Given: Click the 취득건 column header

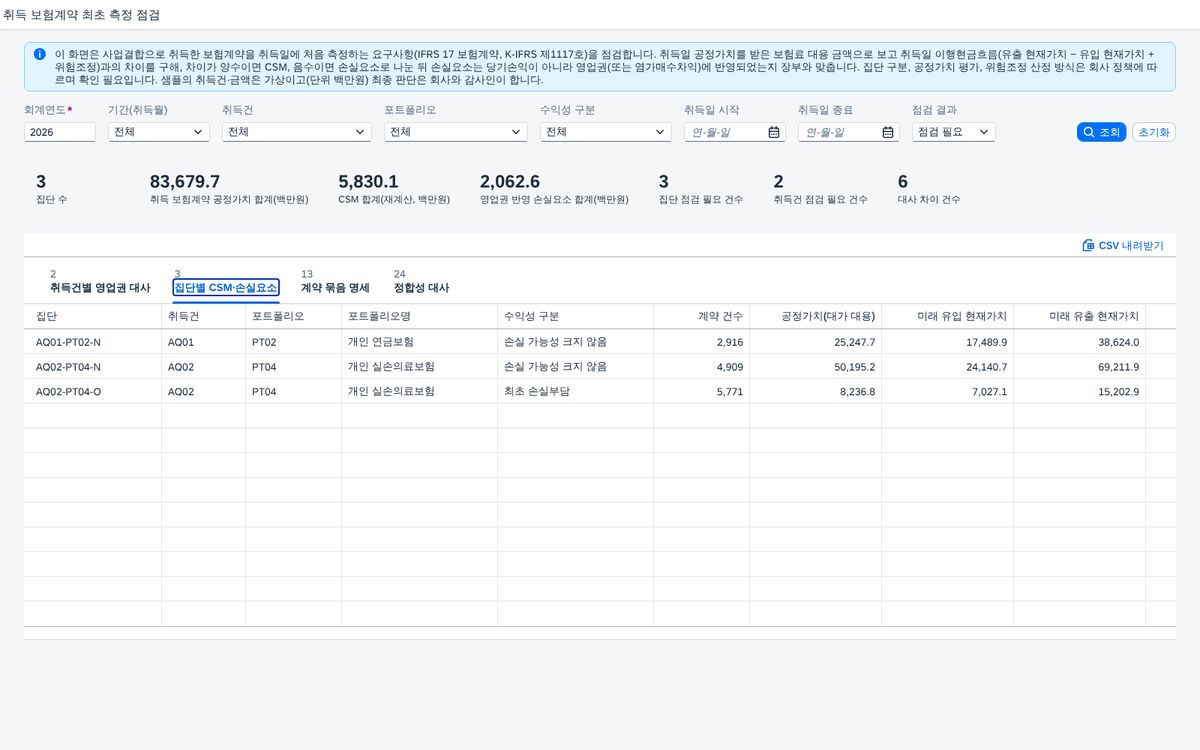Looking at the screenshot, I should 204,316.
